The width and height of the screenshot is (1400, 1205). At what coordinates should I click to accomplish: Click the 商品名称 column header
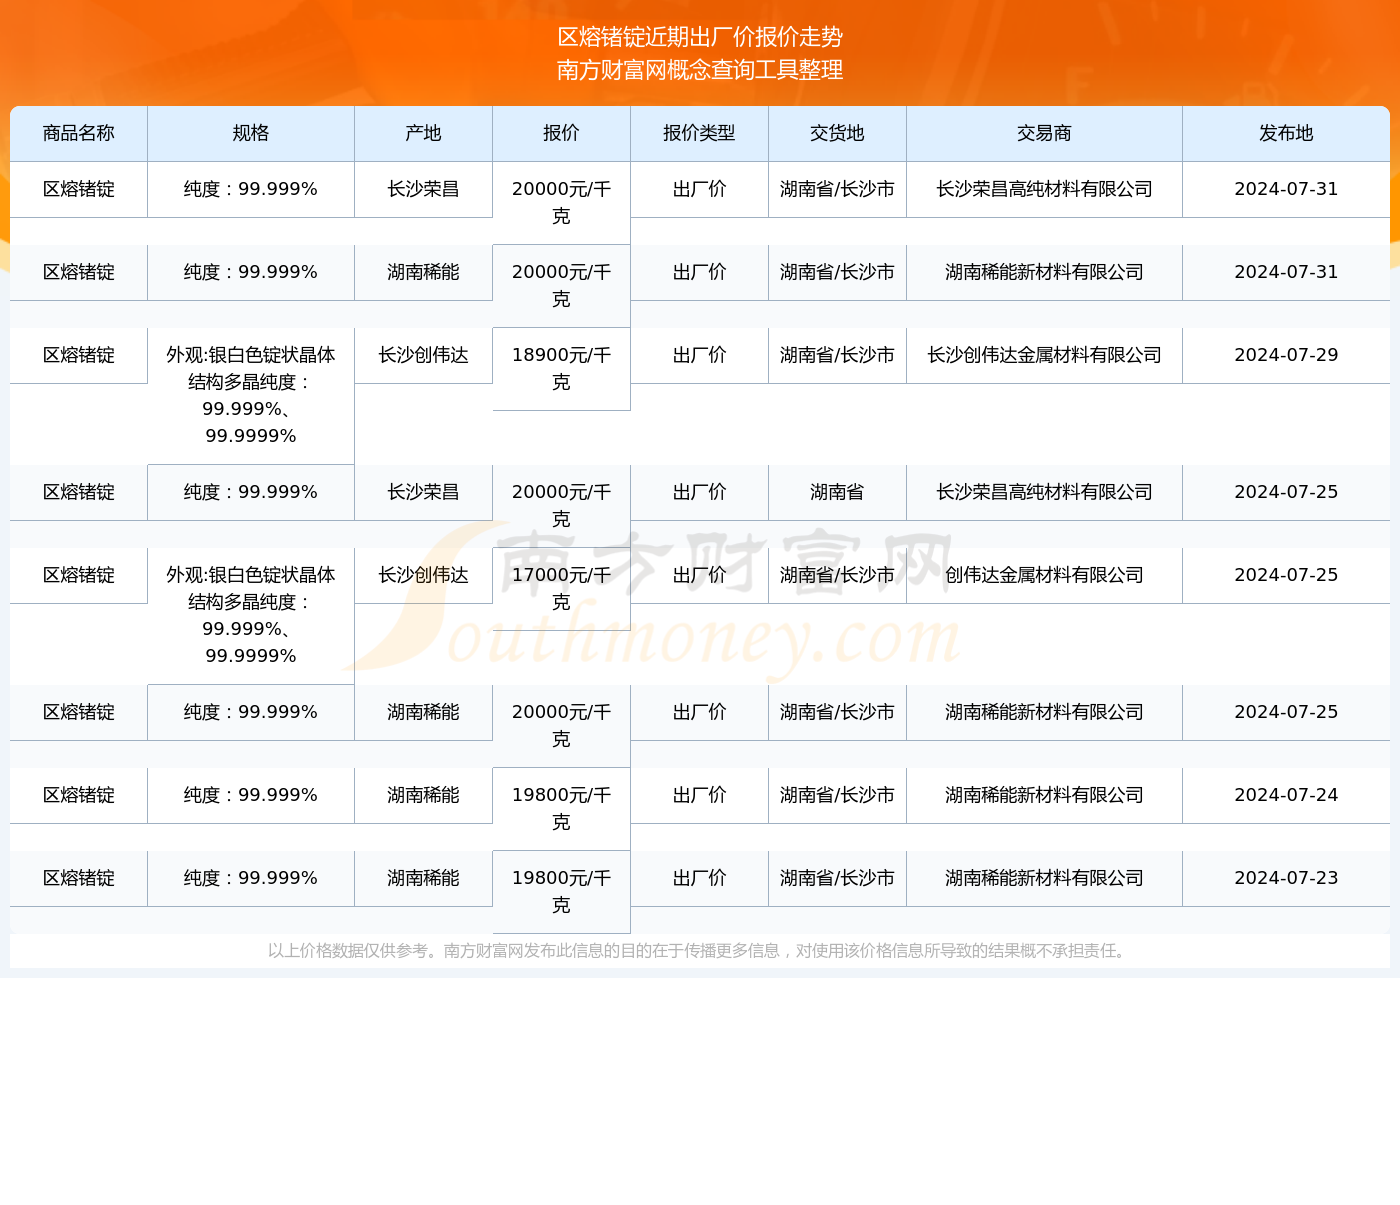click(79, 134)
